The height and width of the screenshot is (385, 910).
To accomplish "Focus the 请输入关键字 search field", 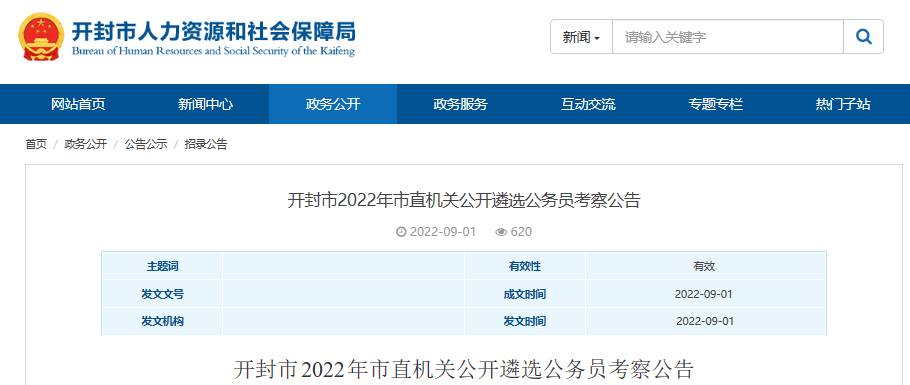I will [x=728, y=37].
